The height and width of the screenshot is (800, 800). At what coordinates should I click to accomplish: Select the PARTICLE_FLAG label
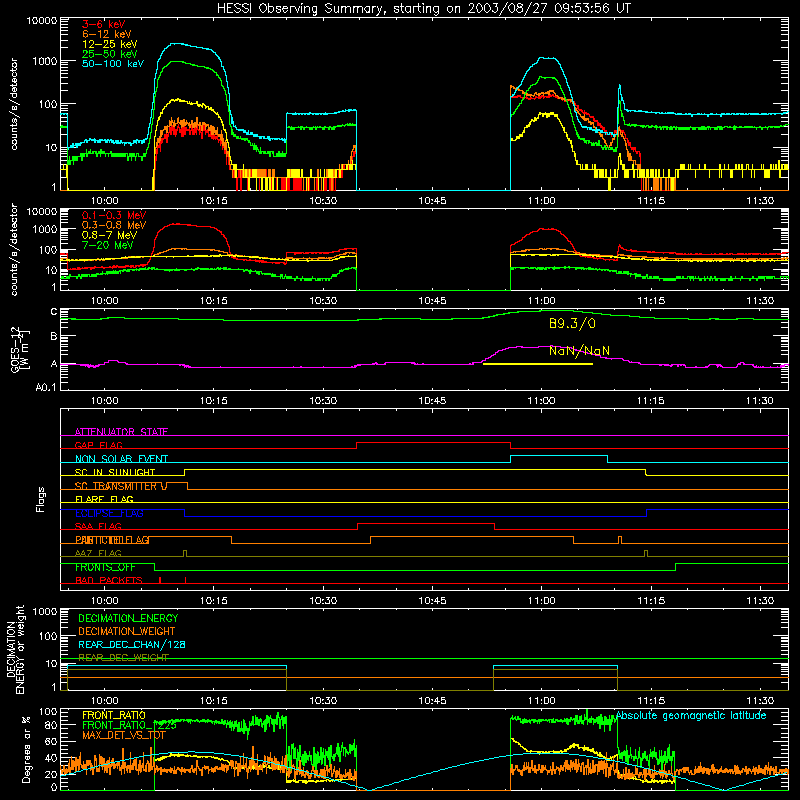(x=112, y=540)
